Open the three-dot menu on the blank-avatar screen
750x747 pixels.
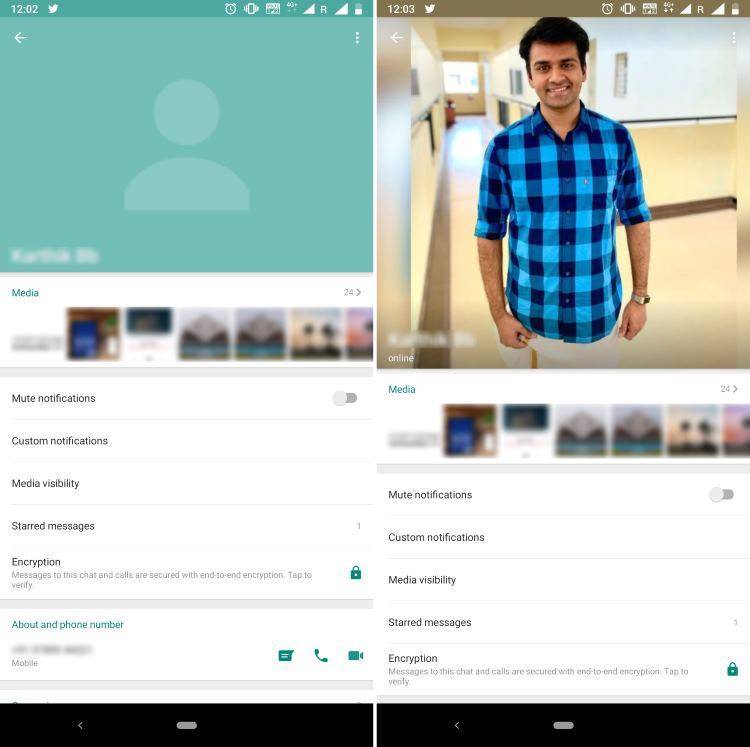tap(357, 38)
